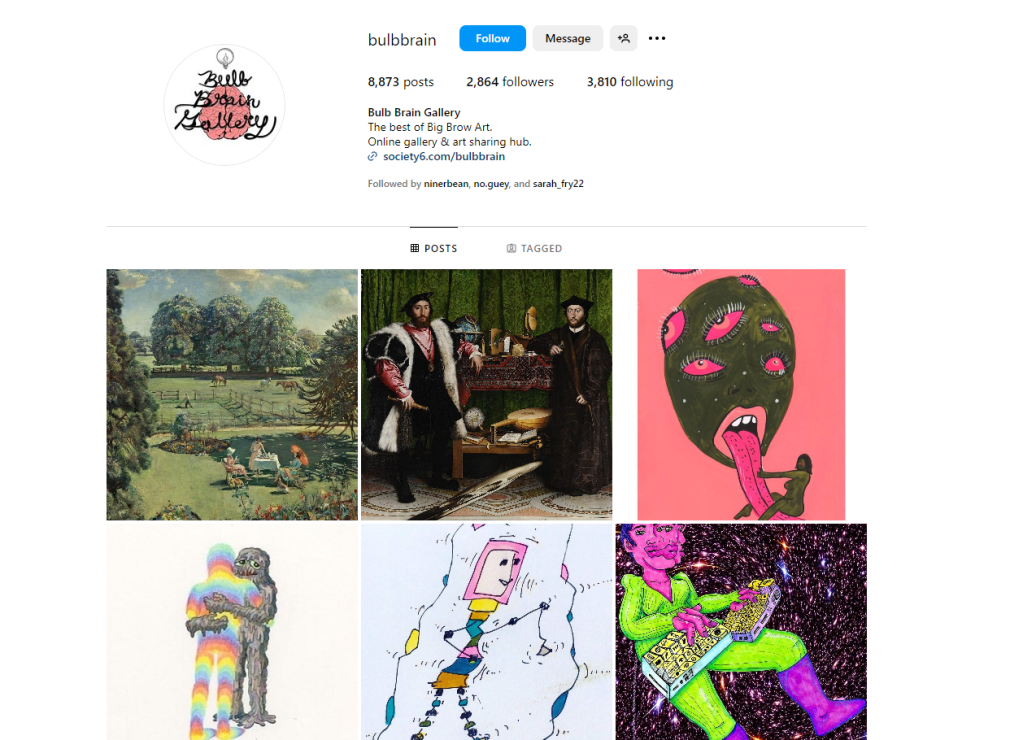Select the POSTS tab
This screenshot has width=1023, height=740.
(x=434, y=248)
